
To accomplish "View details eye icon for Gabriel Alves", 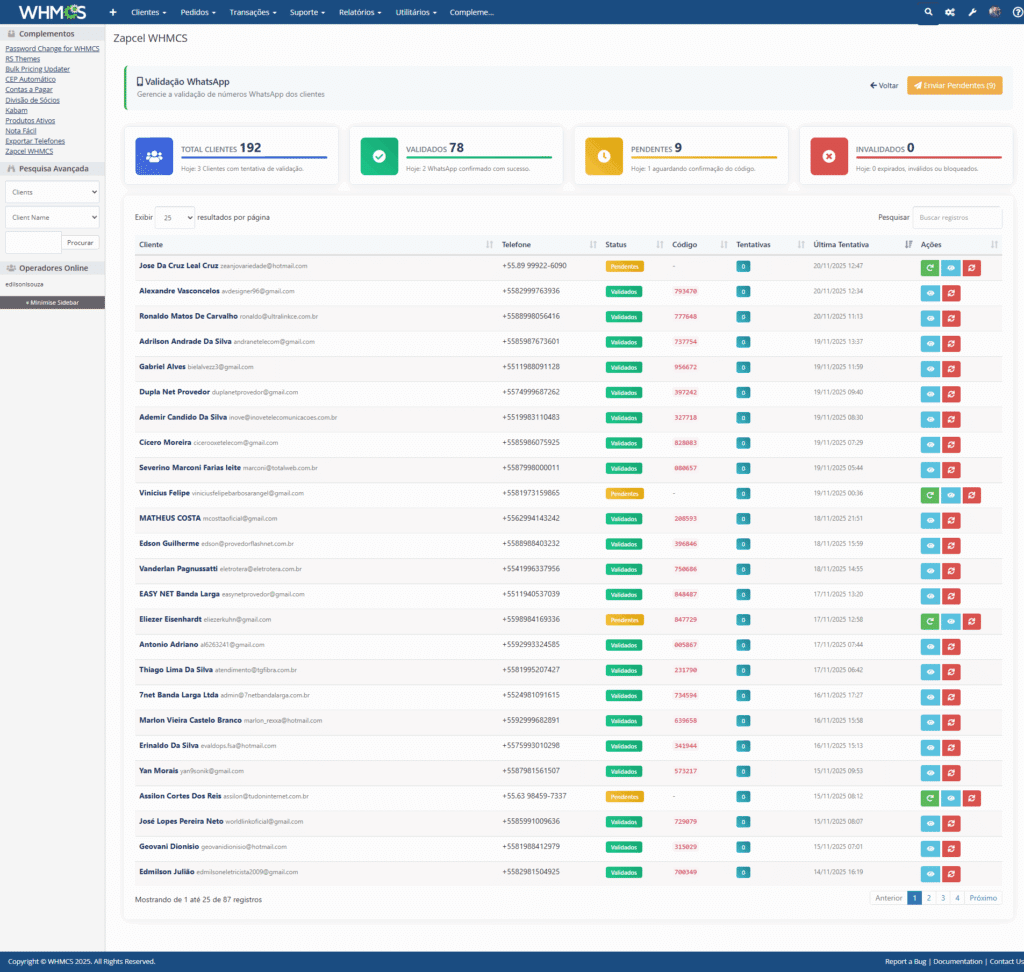I will click(930, 368).
